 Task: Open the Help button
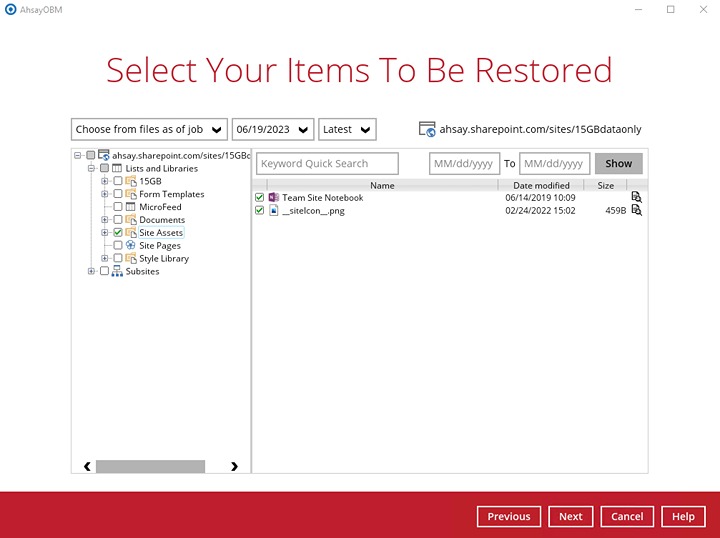coord(683,516)
